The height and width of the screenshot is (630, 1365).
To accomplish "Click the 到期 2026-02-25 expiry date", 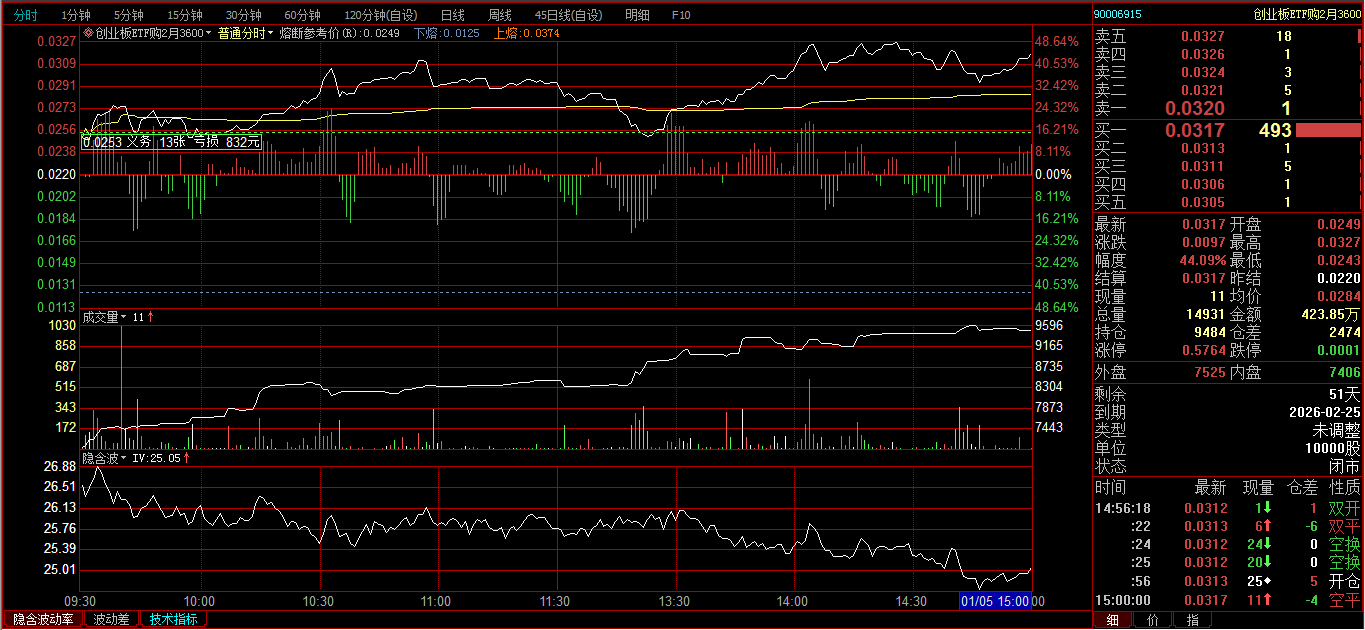I will click(x=1324, y=412).
